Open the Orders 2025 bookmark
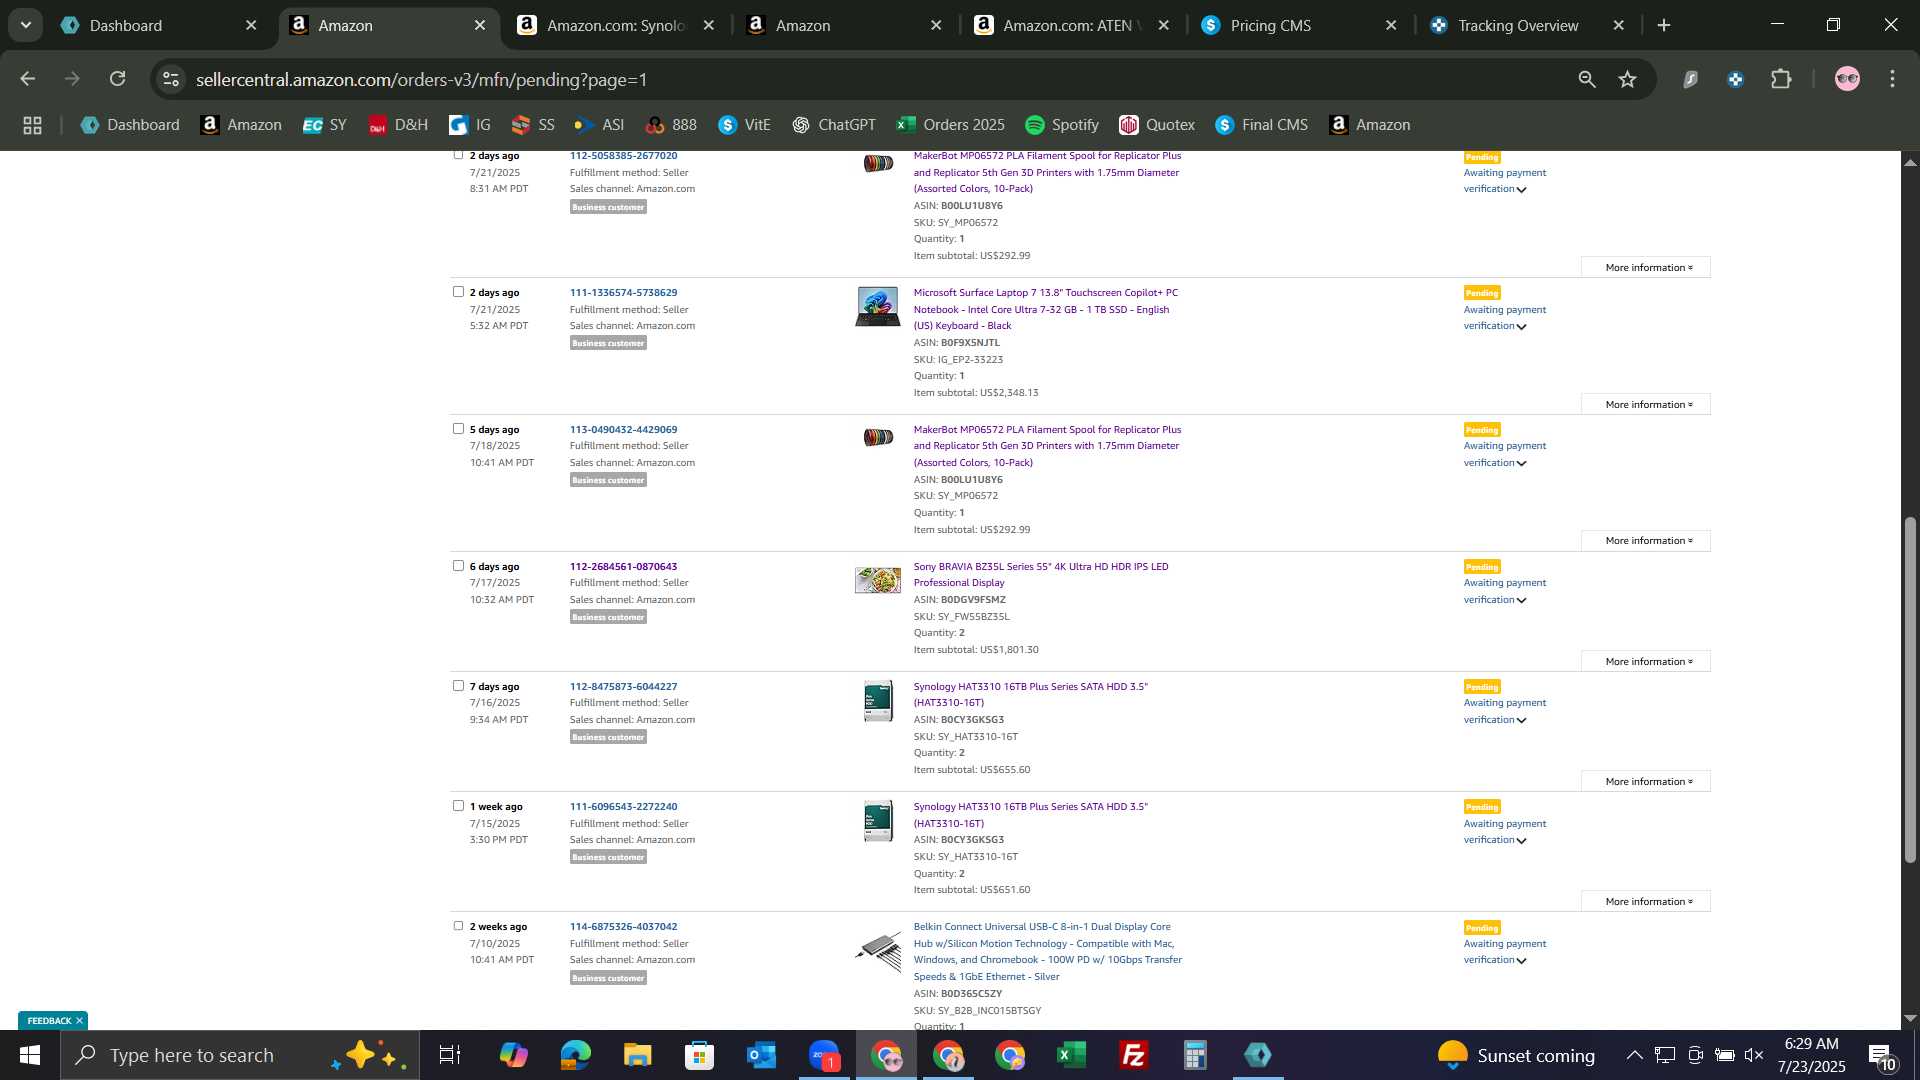This screenshot has width=1920, height=1080. 950,125
